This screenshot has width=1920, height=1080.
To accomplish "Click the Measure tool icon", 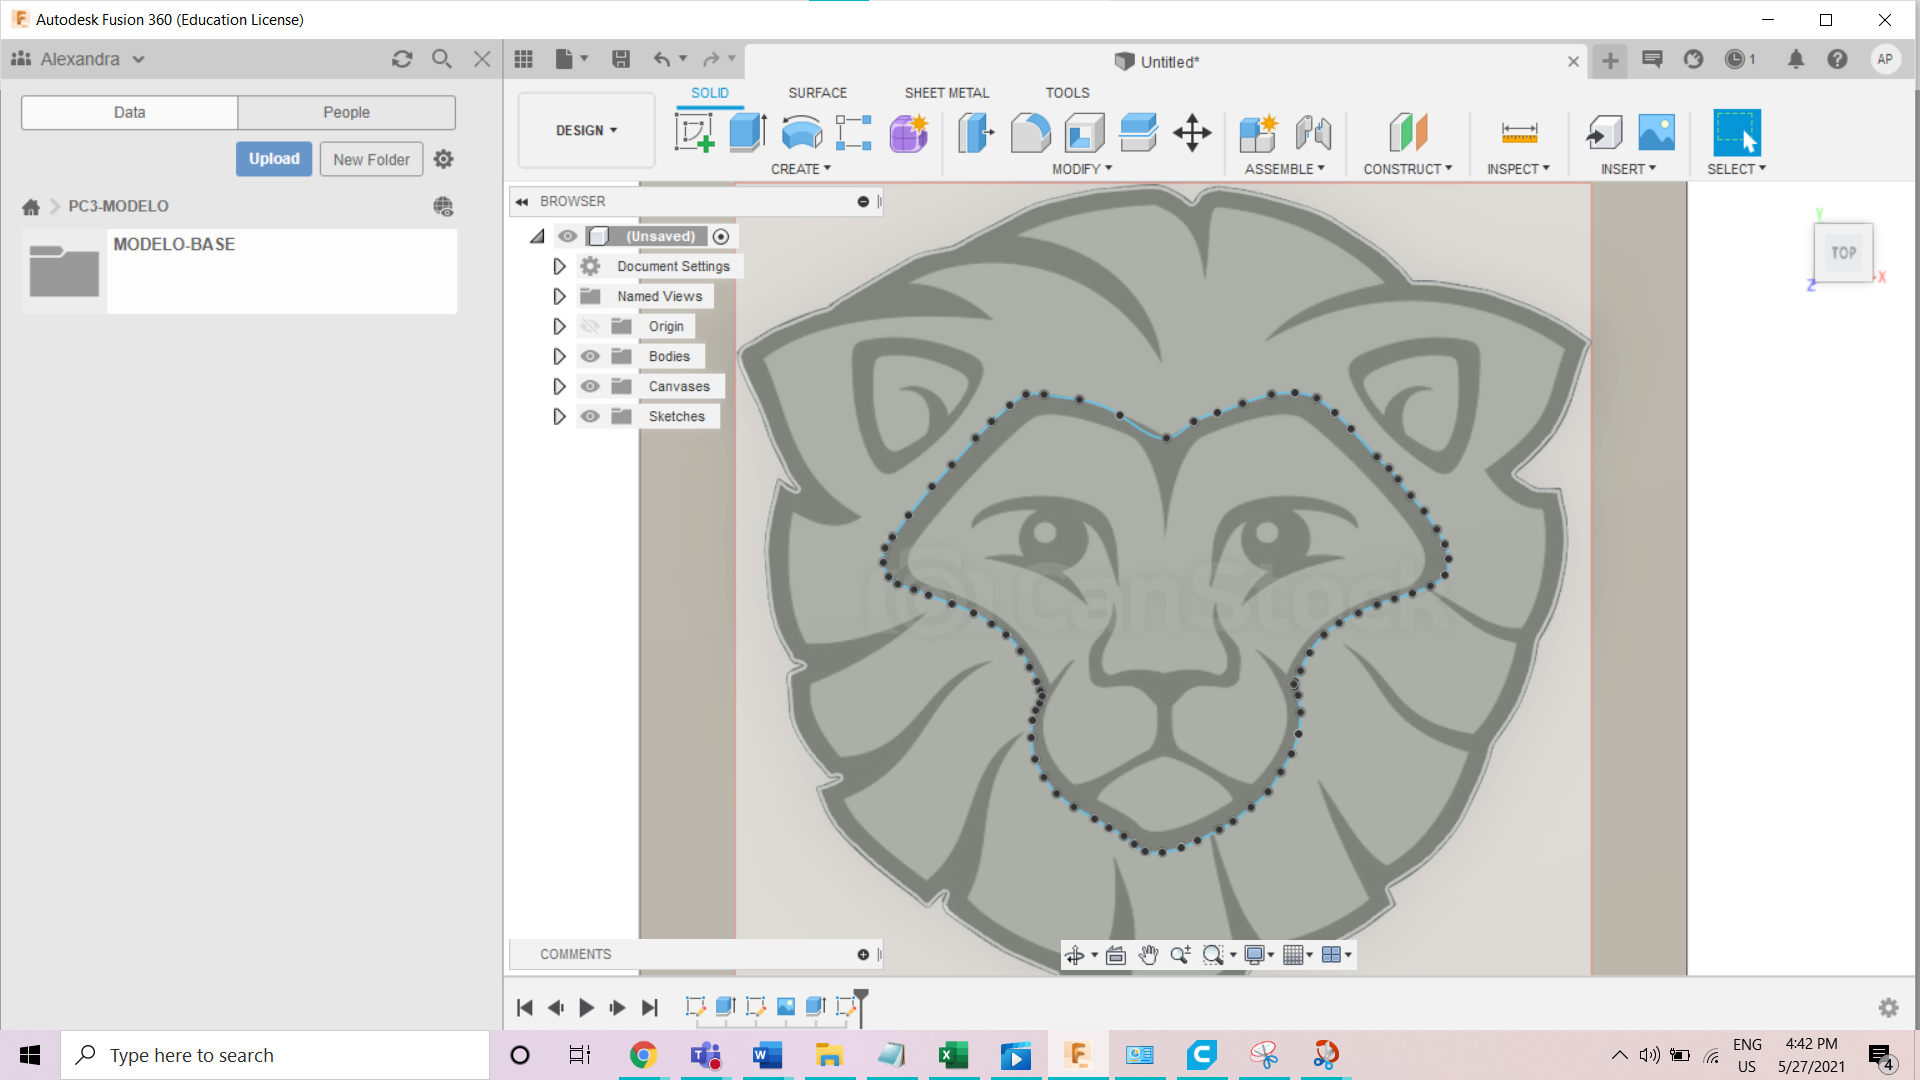I will [1519, 132].
